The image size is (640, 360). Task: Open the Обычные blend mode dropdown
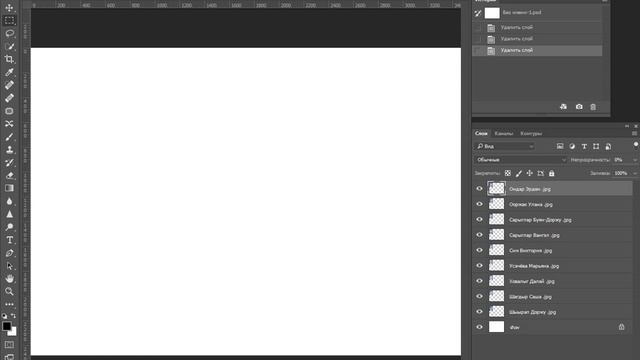coord(521,160)
